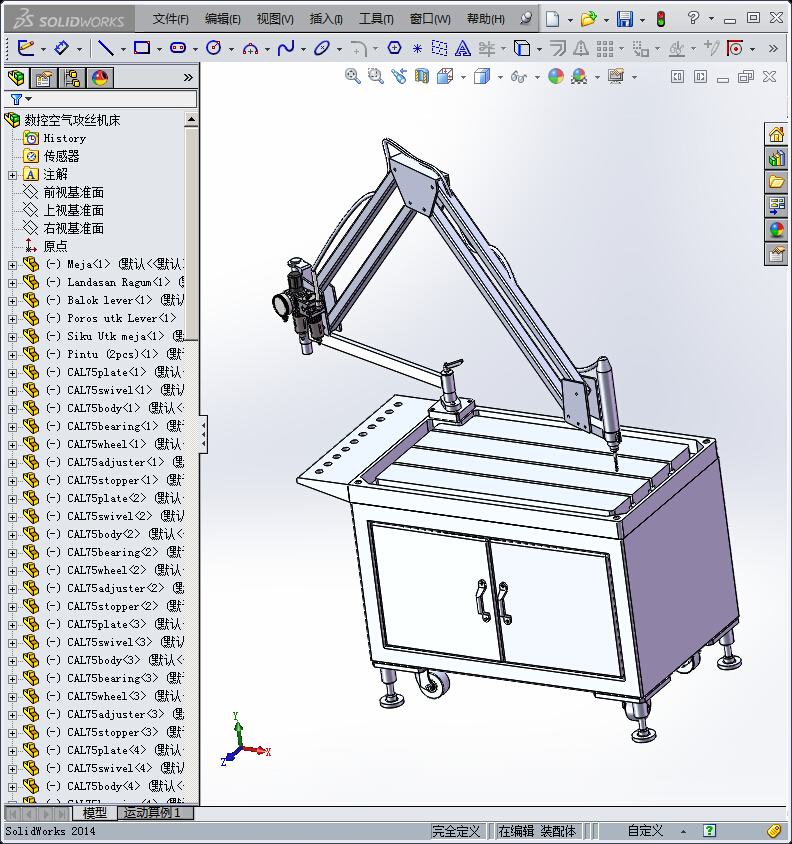Select the Arc sketch tool
Image resolution: width=792 pixels, height=844 pixels.
pyautogui.click(x=250, y=48)
